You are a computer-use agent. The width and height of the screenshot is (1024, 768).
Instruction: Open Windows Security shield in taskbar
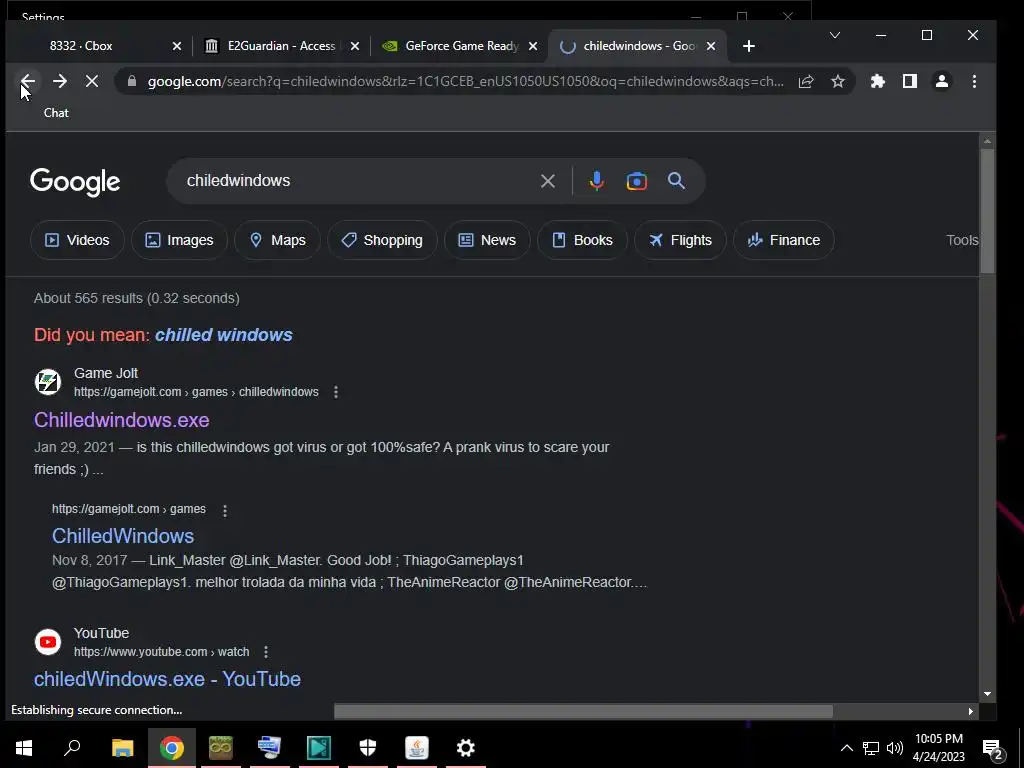pyautogui.click(x=368, y=748)
